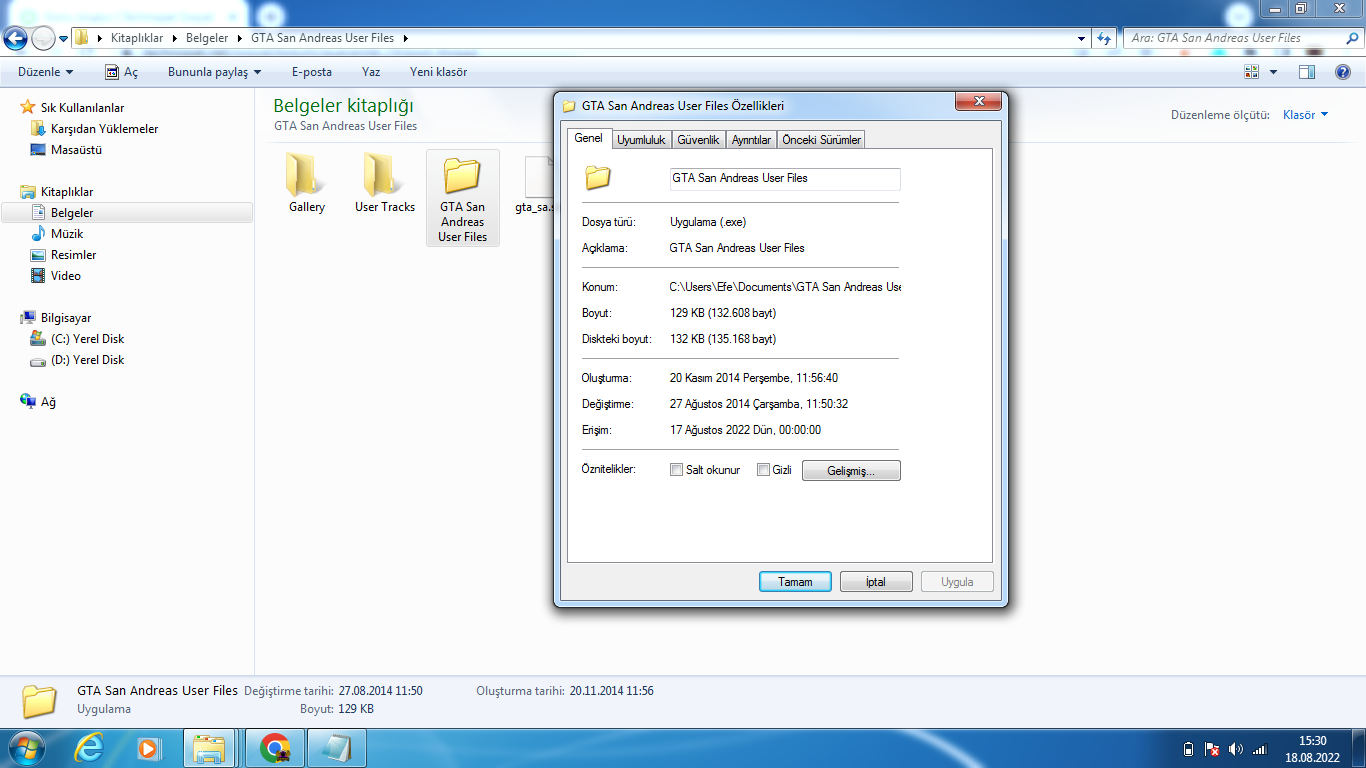The image size is (1366, 768).
Task: Click the Explorer forward arrow button
Action: [43, 38]
